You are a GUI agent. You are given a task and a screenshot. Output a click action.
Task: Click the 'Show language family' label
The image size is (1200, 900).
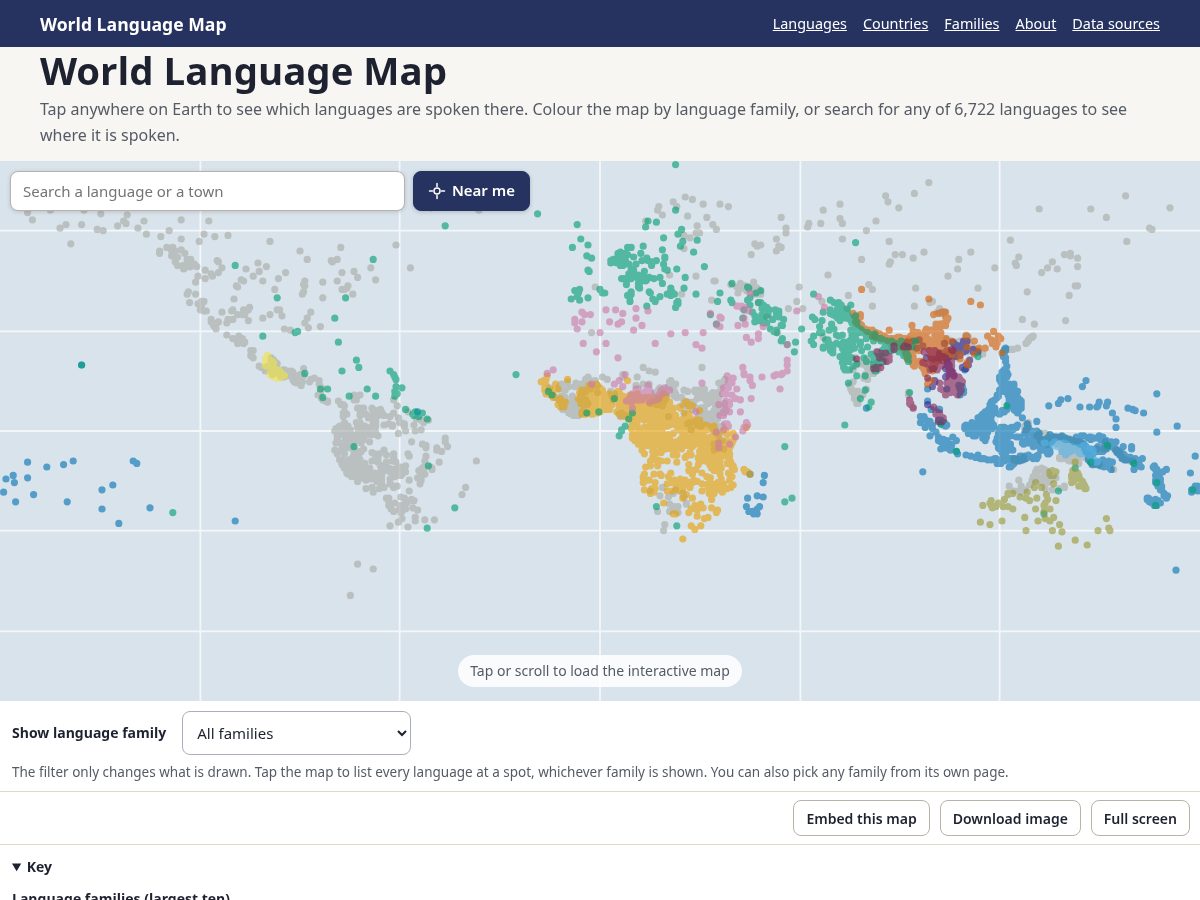89,733
